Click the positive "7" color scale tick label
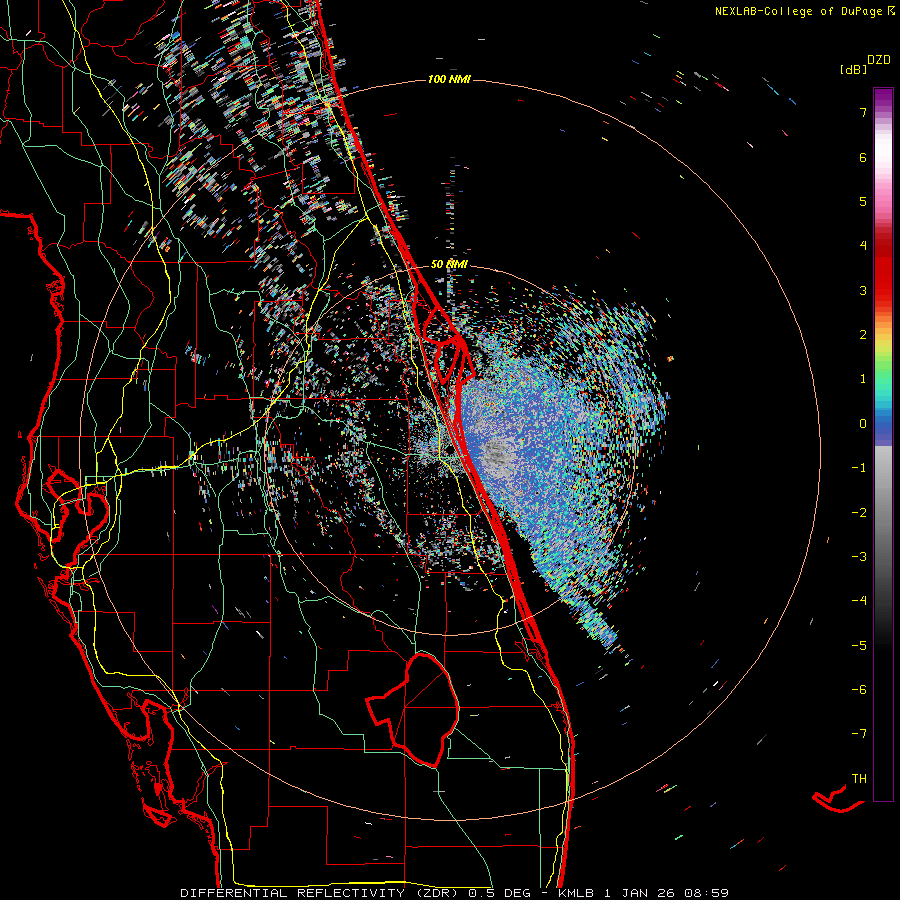The image size is (900, 900). tap(863, 112)
